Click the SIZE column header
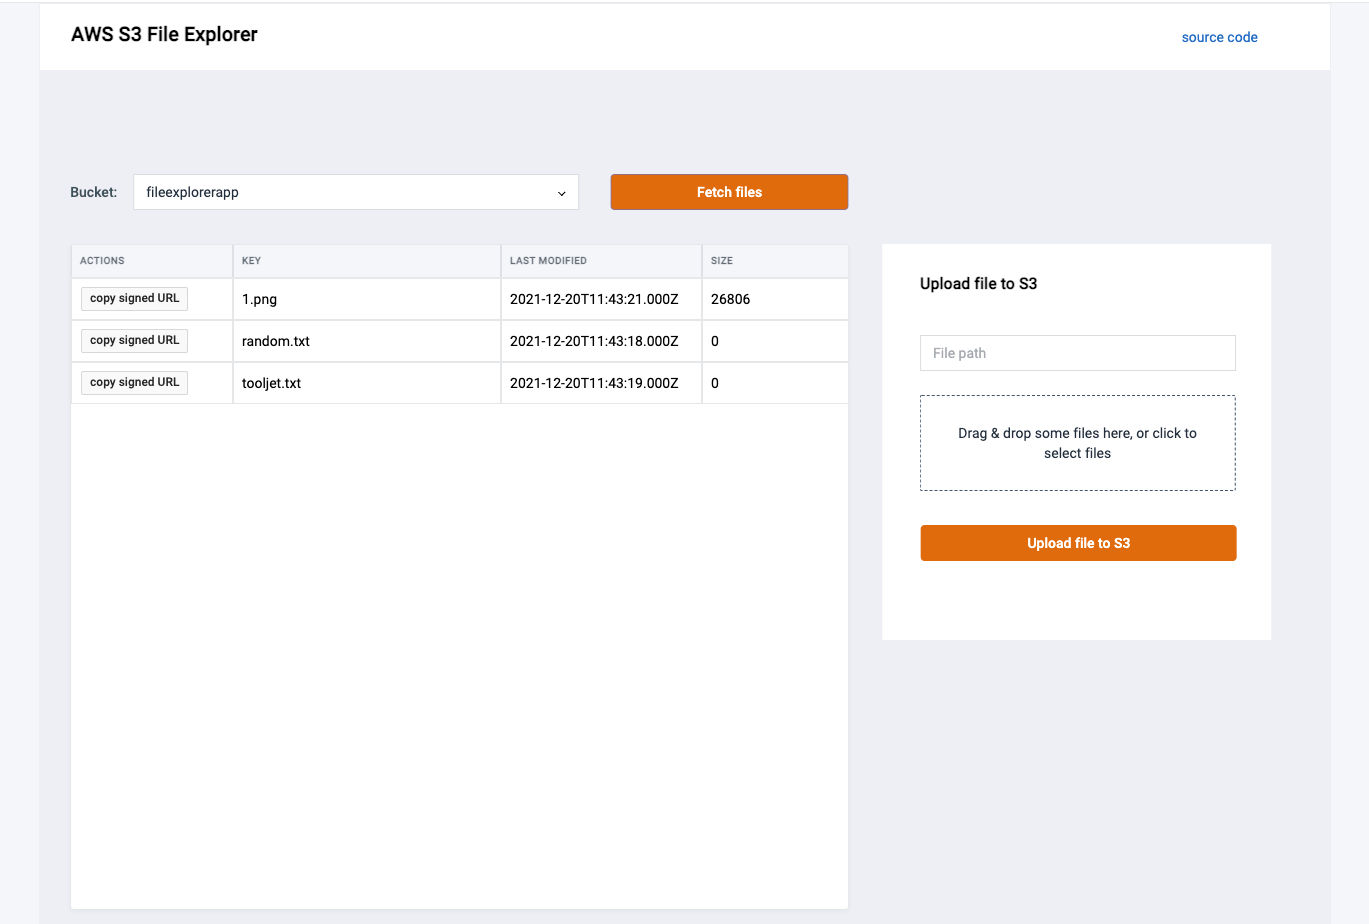Image resolution: width=1369 pixels, height=924 pixels. 722,261
